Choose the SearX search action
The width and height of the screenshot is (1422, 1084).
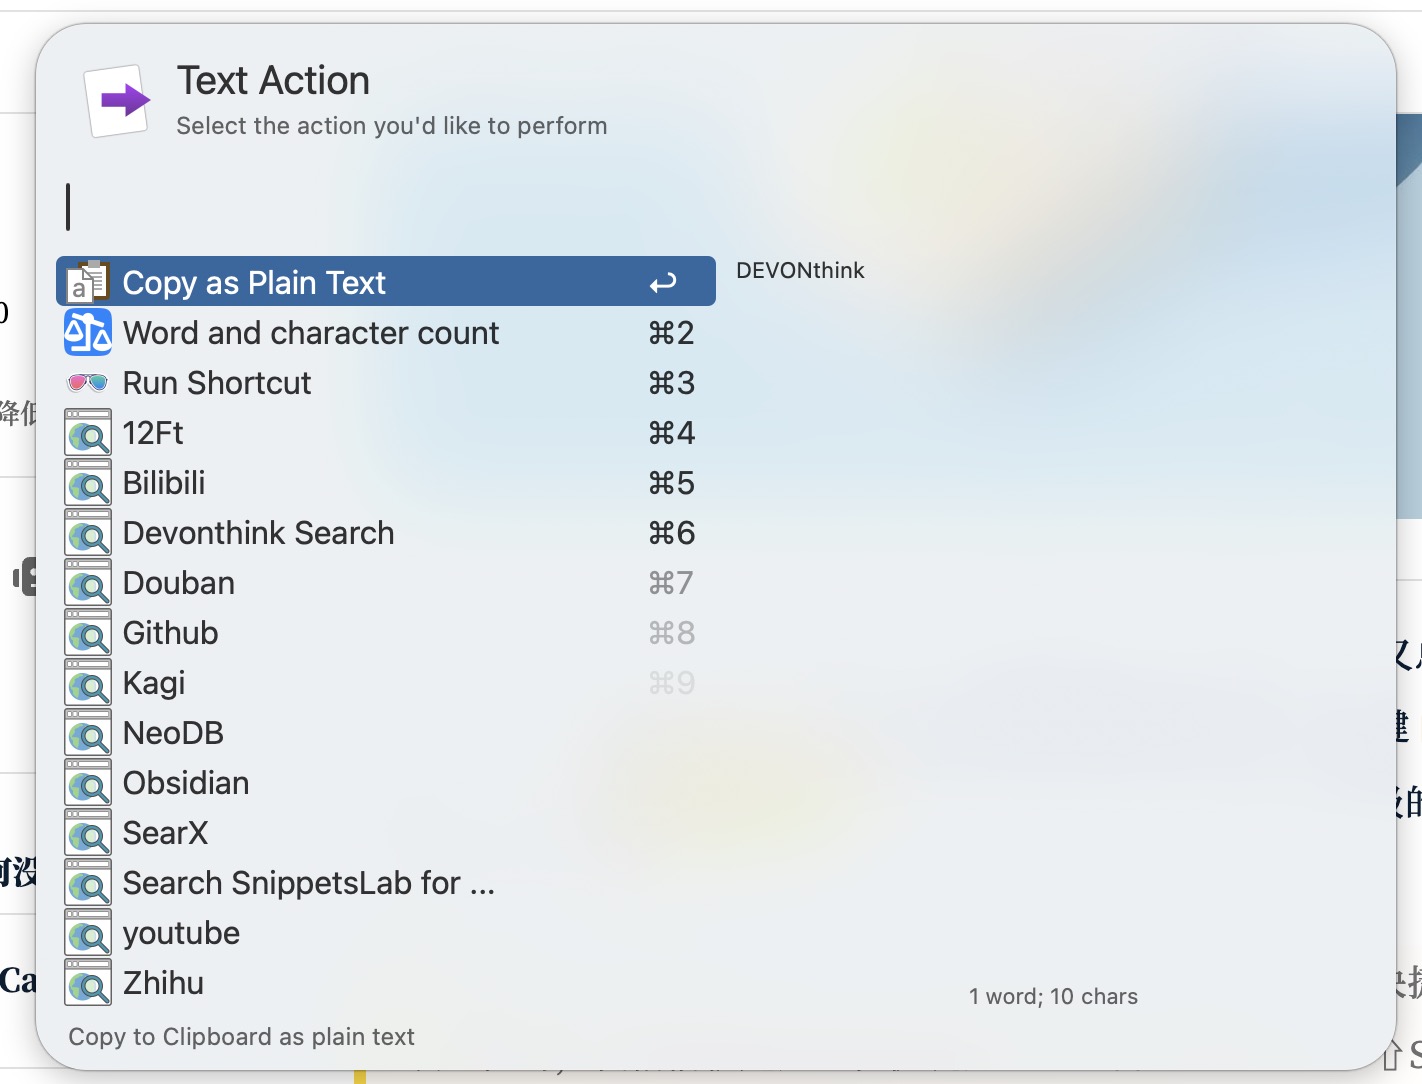point(165,833)
